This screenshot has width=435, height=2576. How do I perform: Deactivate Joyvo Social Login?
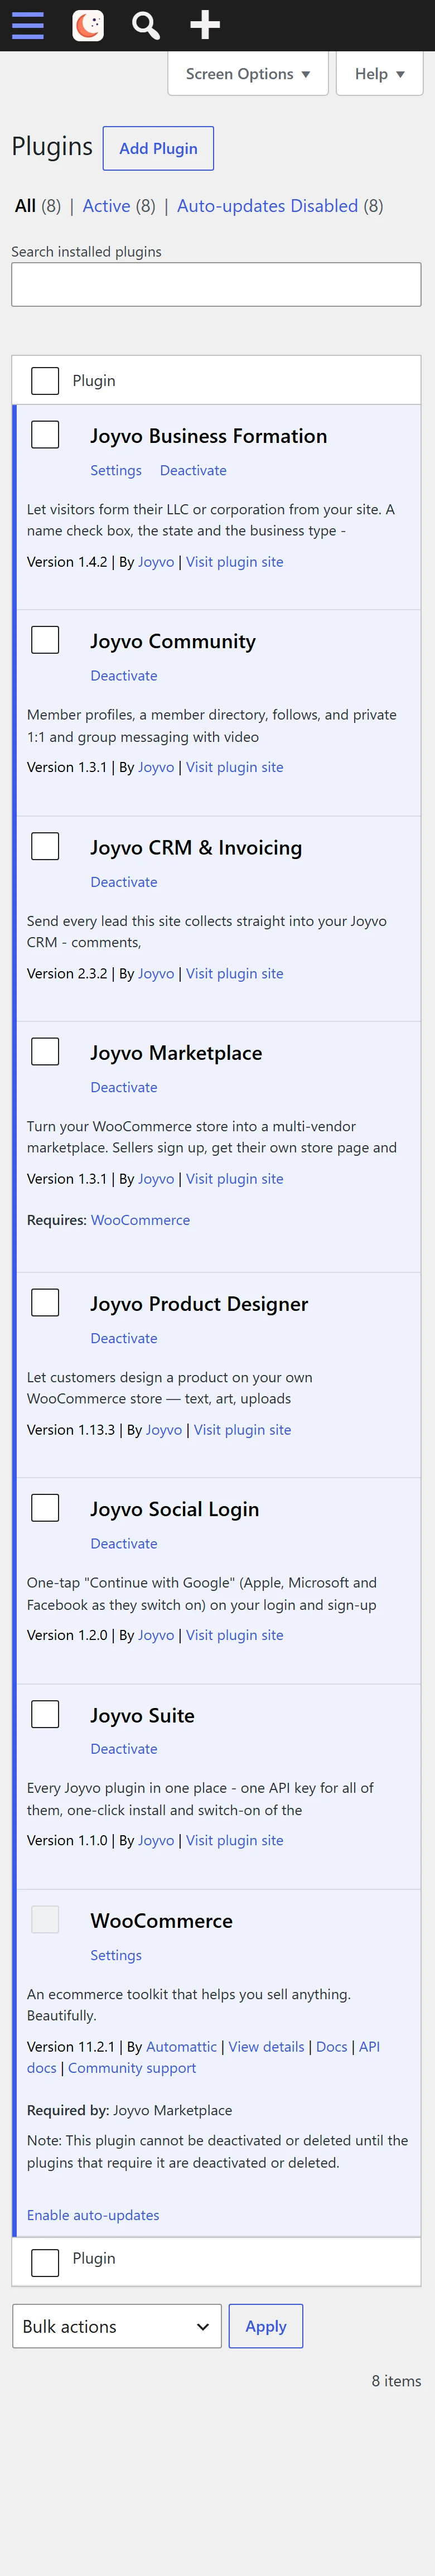tap(124, 1544)
